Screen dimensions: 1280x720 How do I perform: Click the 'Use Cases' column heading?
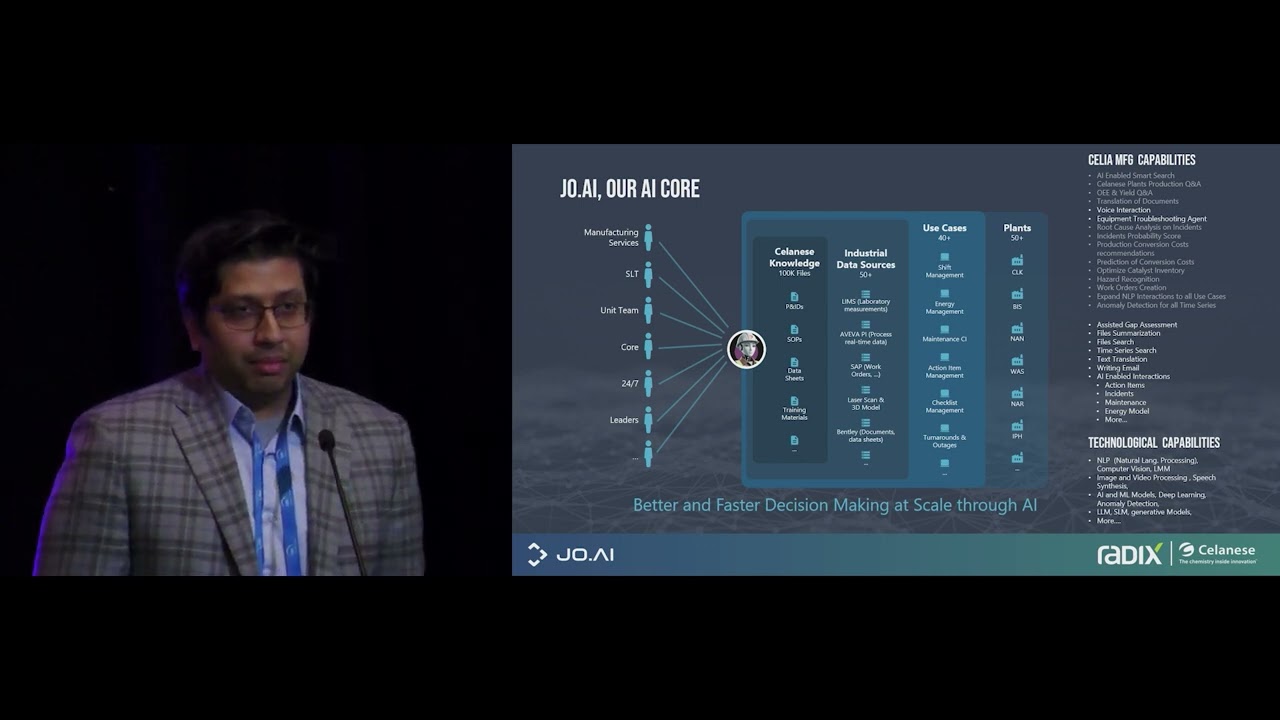944,228
